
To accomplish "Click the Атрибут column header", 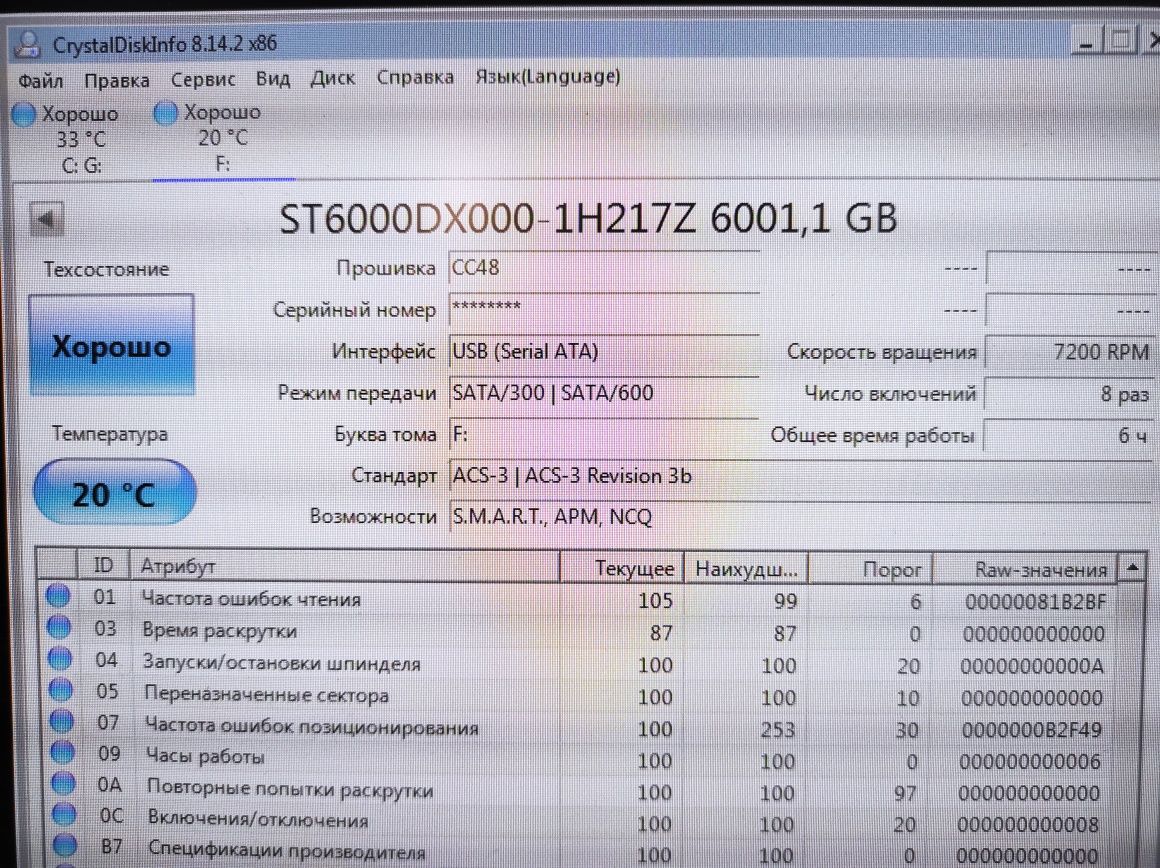I will [x=344, y=567].
